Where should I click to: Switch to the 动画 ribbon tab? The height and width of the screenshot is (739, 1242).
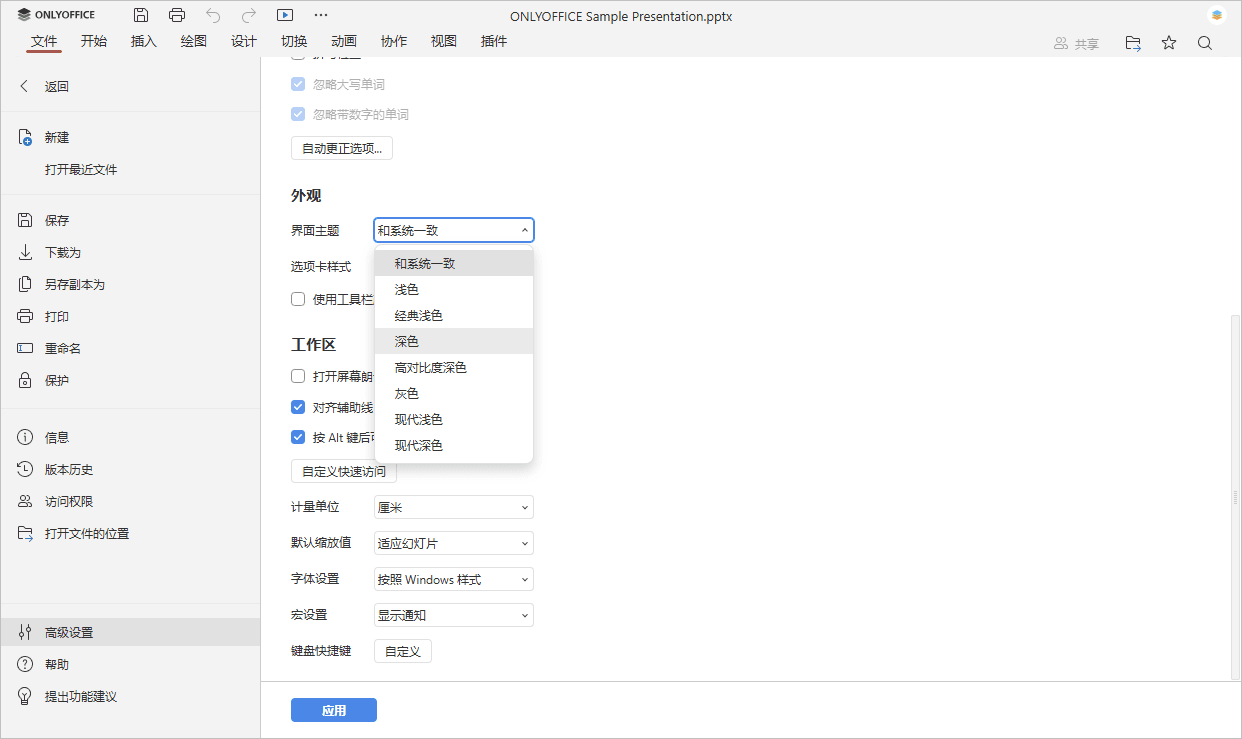click(343, 41)
